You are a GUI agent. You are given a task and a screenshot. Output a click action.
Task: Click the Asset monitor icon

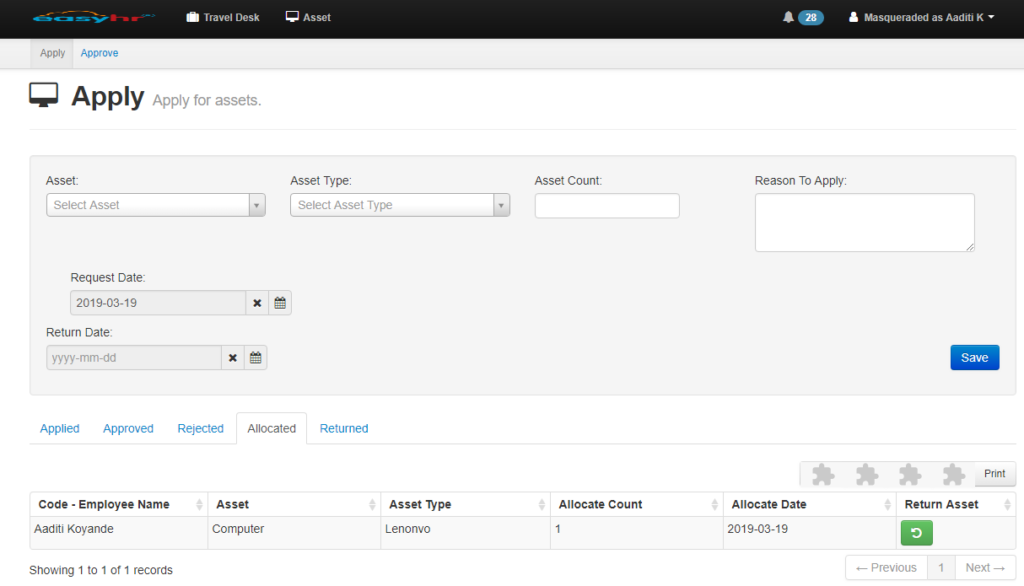291,16
